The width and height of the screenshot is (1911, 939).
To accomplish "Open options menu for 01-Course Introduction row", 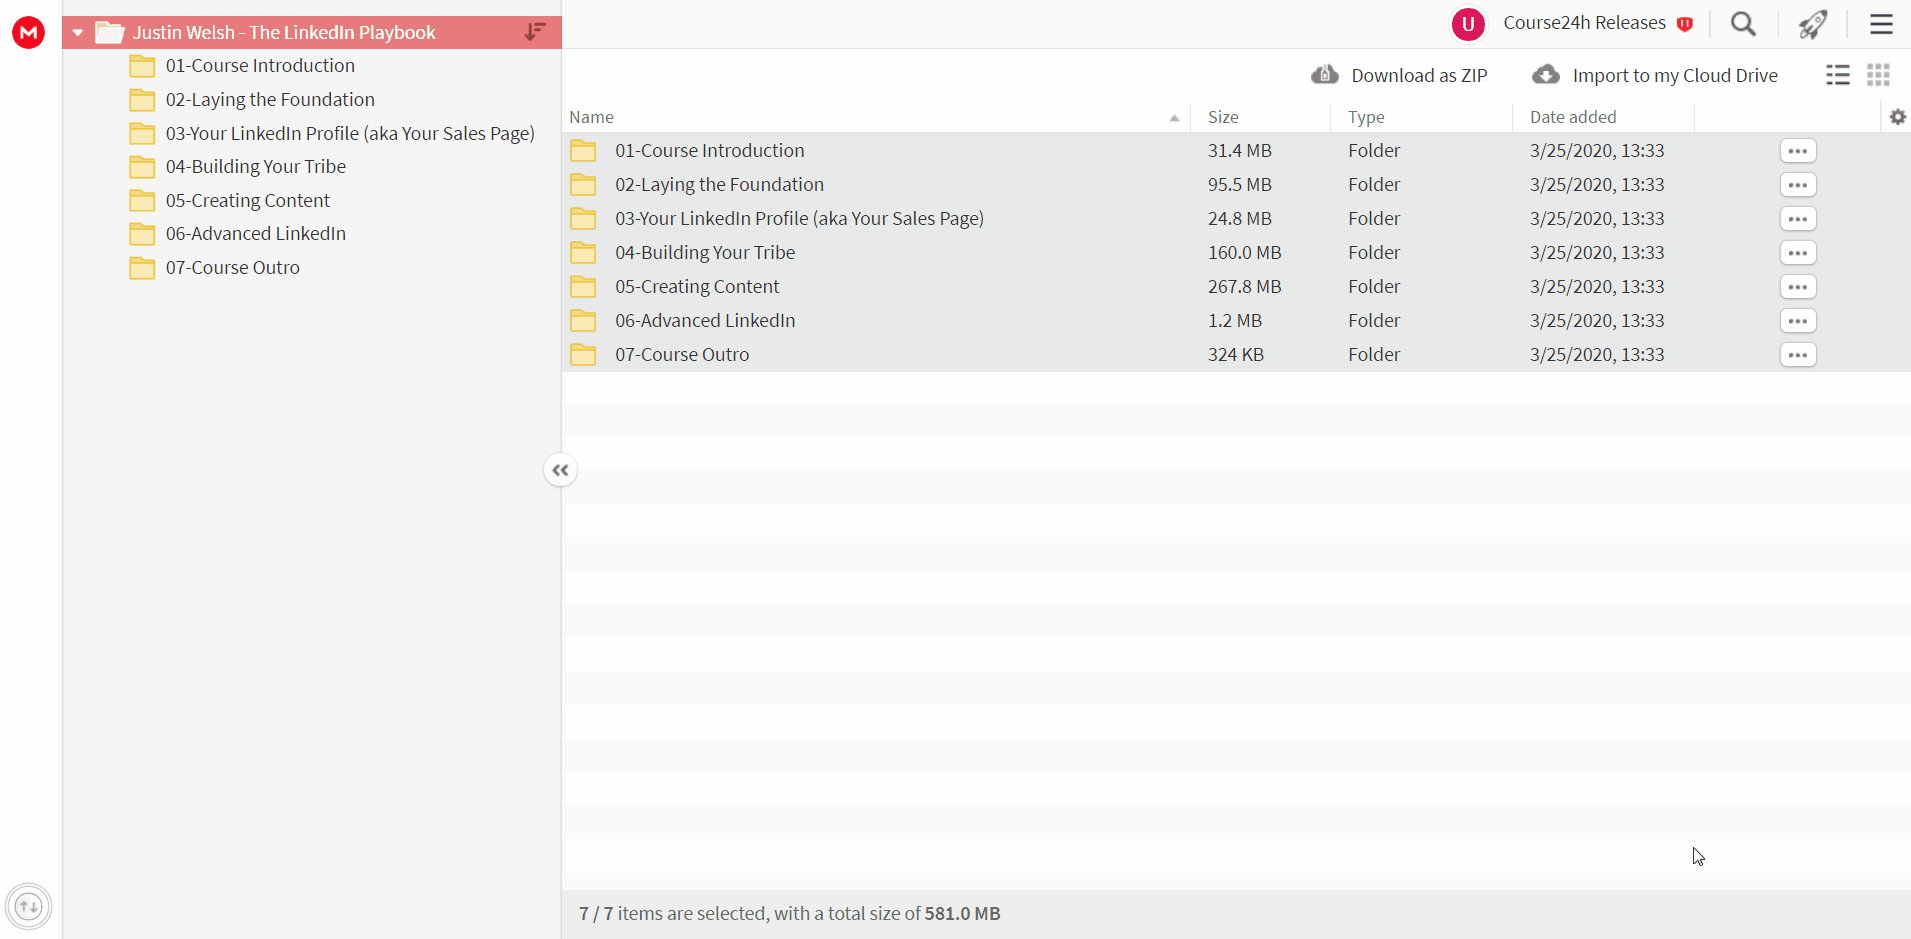I will (1798, 151).
